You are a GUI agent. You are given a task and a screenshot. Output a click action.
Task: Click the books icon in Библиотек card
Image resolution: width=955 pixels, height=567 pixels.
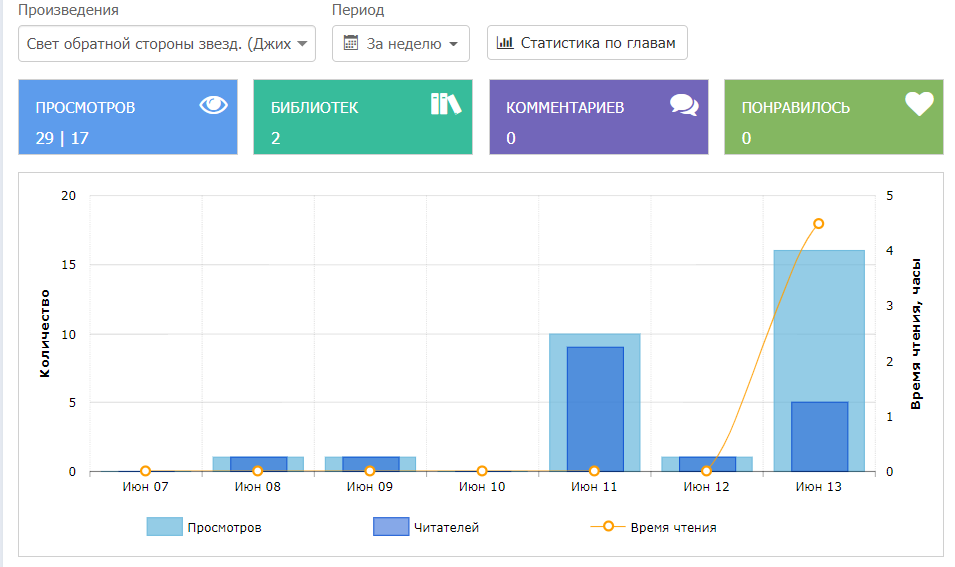pyautogui.click(x=446, y=104)
